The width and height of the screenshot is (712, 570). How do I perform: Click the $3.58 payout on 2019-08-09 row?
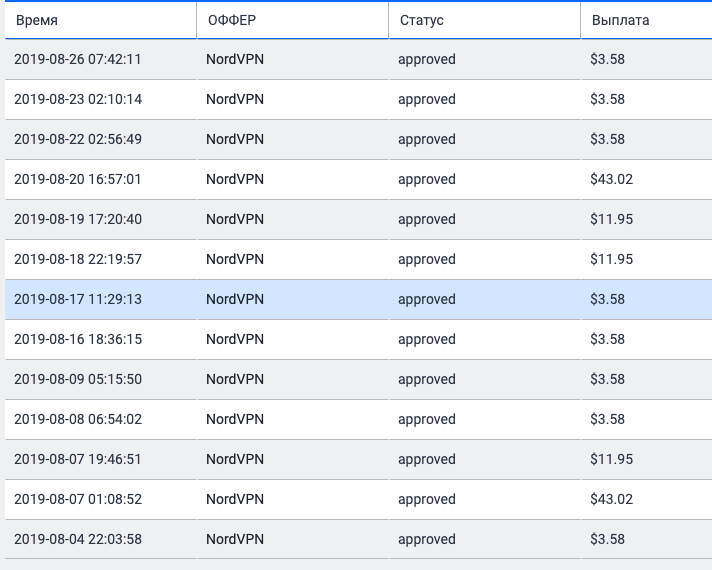(607, 379)
